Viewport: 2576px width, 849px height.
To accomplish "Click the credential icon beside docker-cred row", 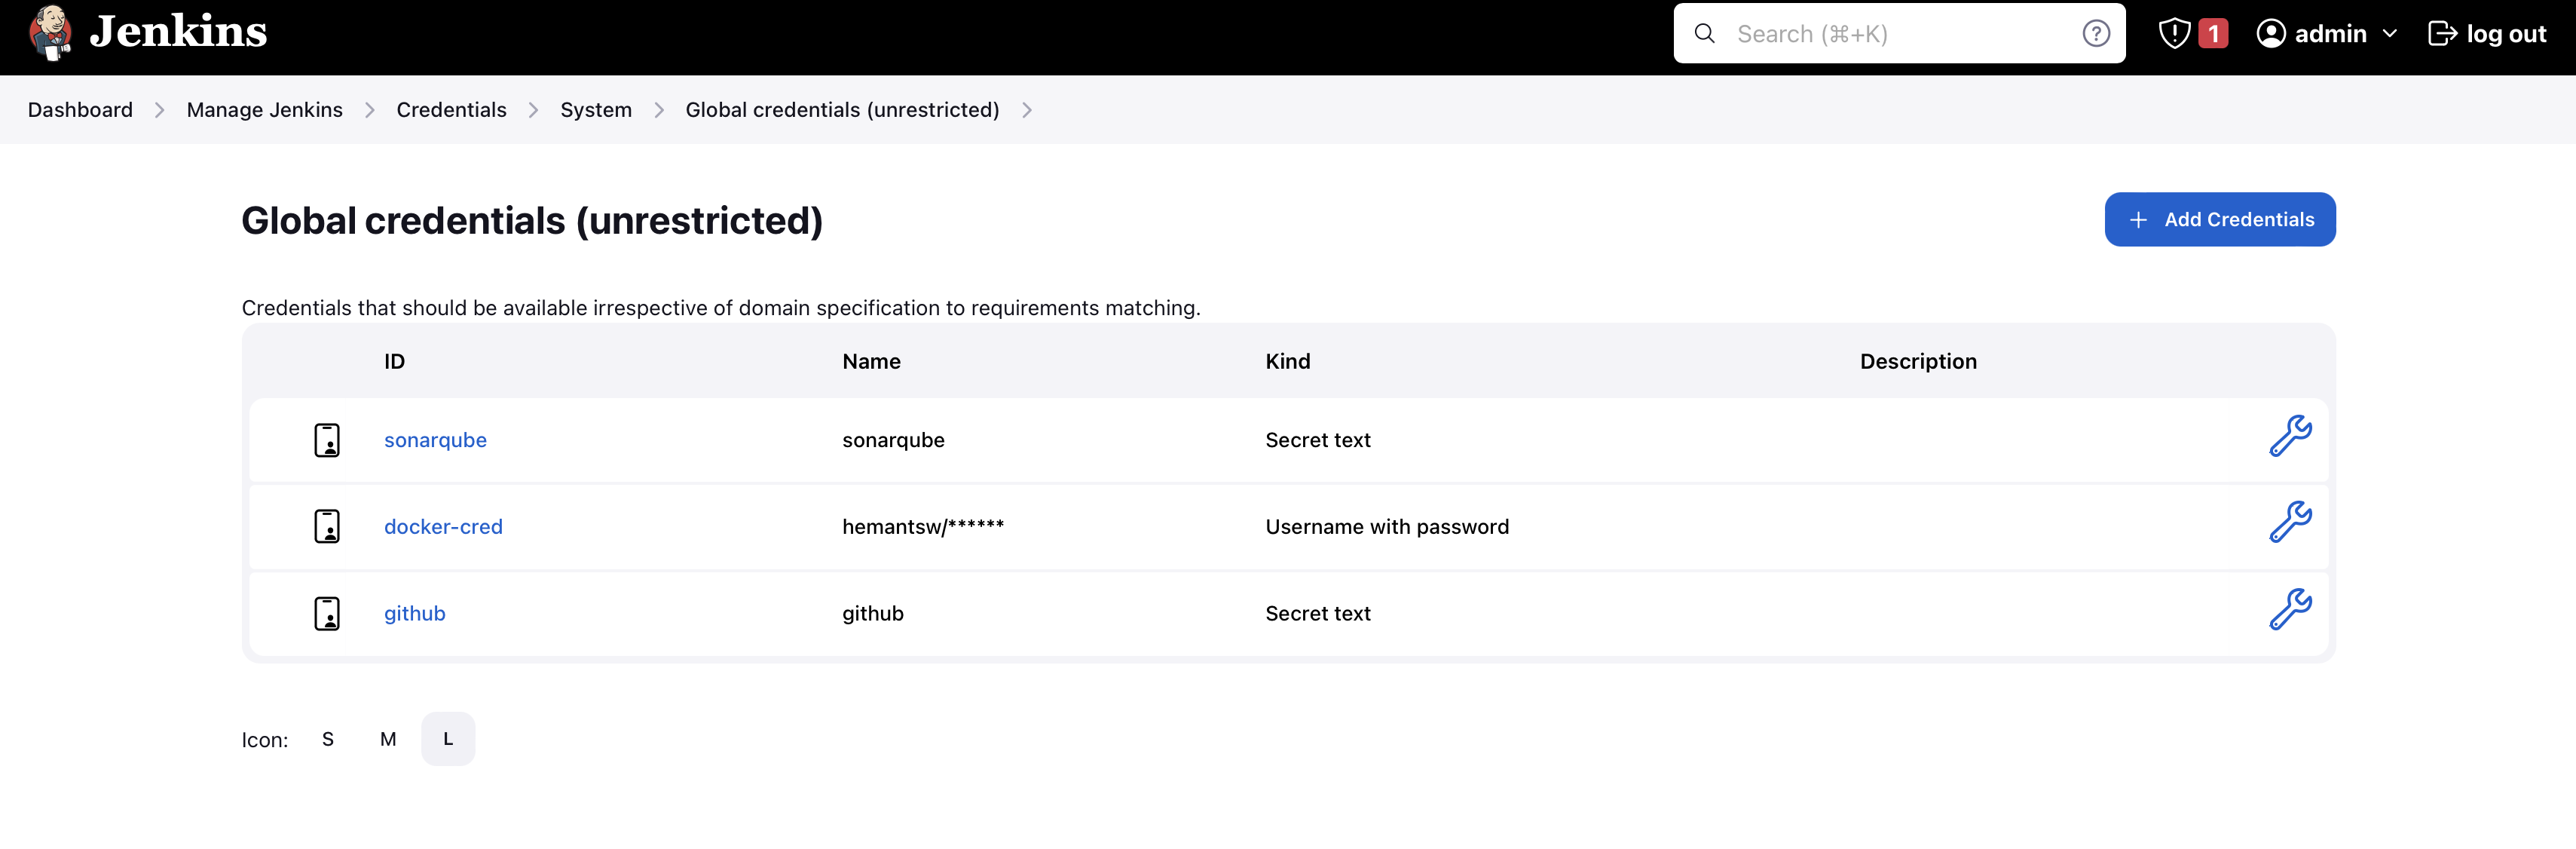I will (327, 526).
